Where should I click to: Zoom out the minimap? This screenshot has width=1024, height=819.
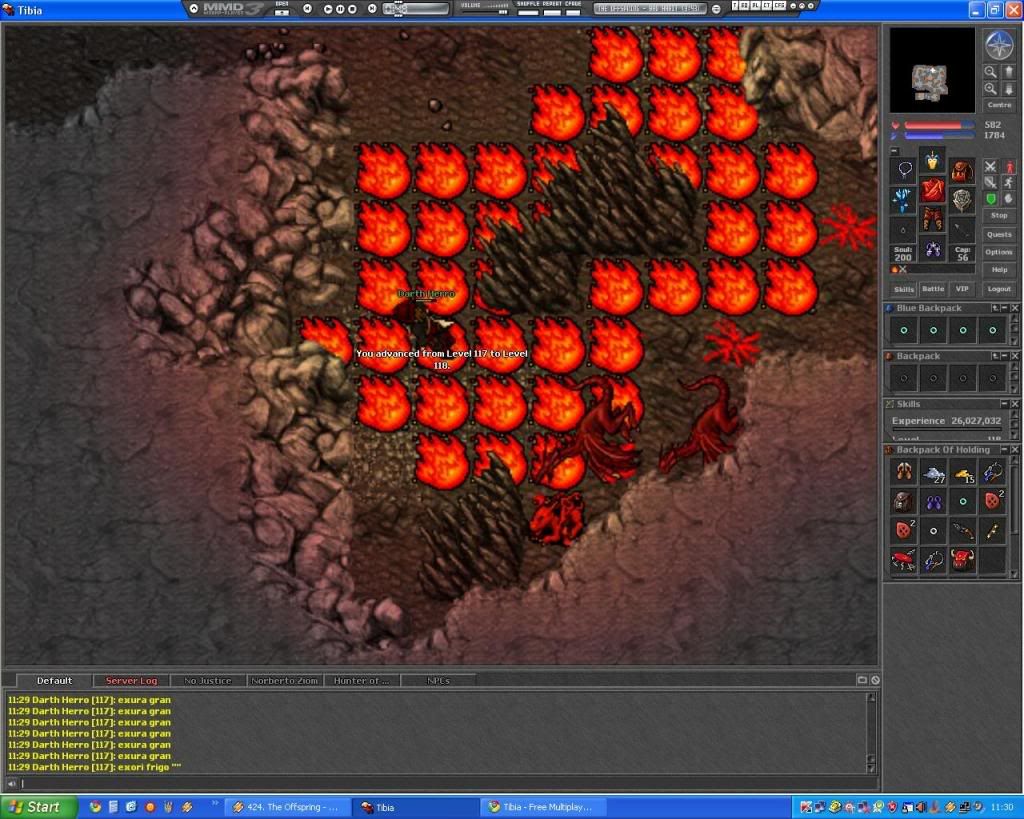[991, 72]
